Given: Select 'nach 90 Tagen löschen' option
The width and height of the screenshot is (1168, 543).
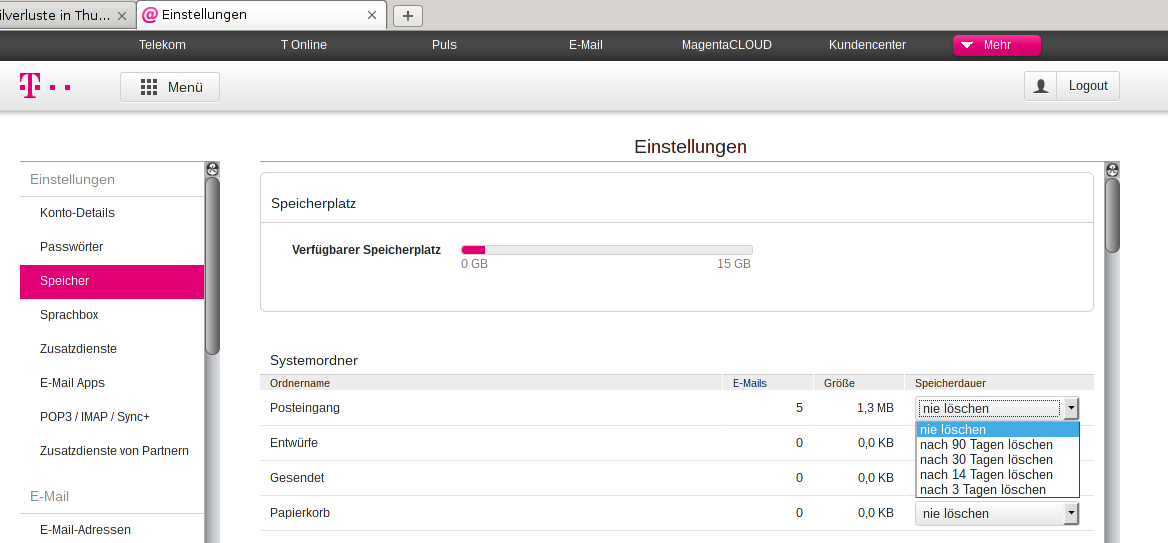Looking at the screenshot, I should [986, 445].
